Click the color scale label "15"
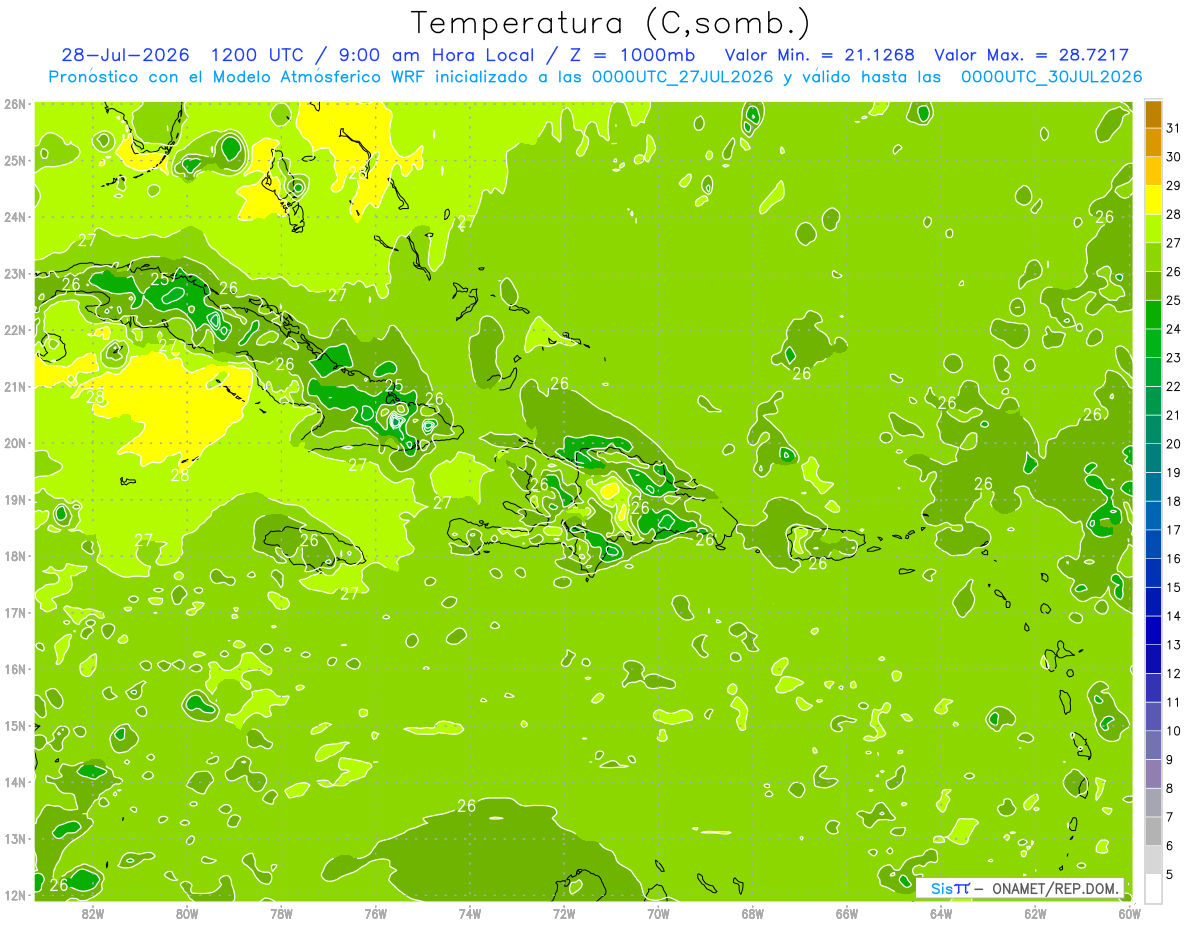The width and height of the screenshot is (1200, 927). 1173,588
